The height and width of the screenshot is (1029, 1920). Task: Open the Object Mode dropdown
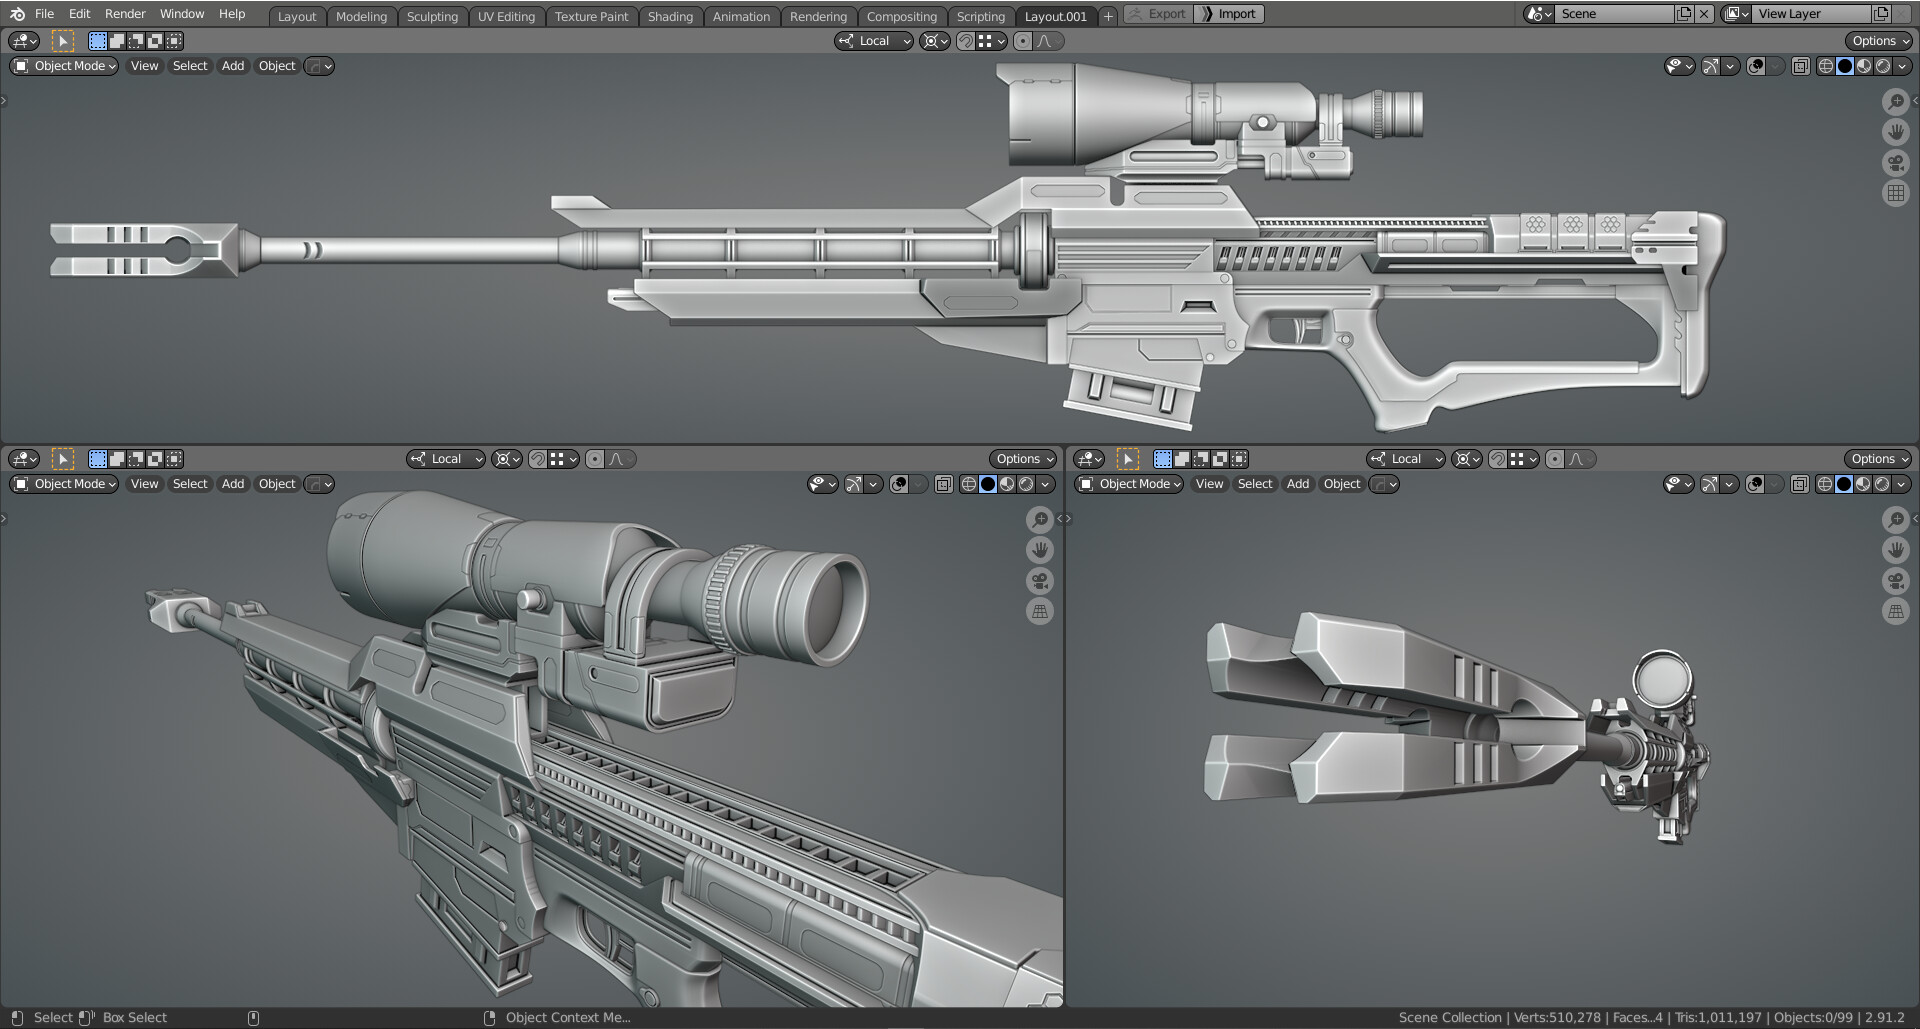click(x=63, y=66)
